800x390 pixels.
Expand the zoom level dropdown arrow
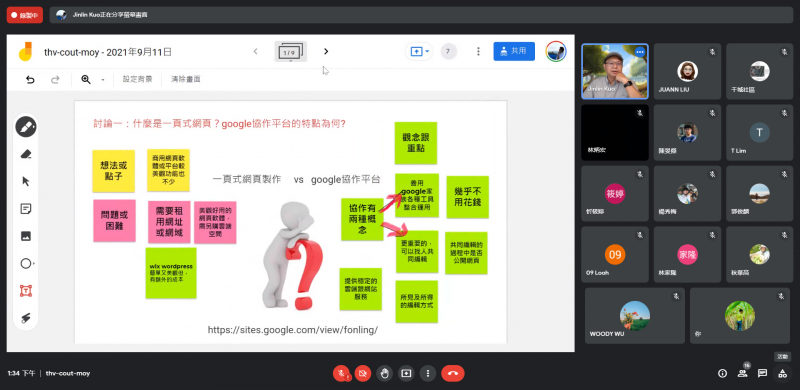pos(103,80)
